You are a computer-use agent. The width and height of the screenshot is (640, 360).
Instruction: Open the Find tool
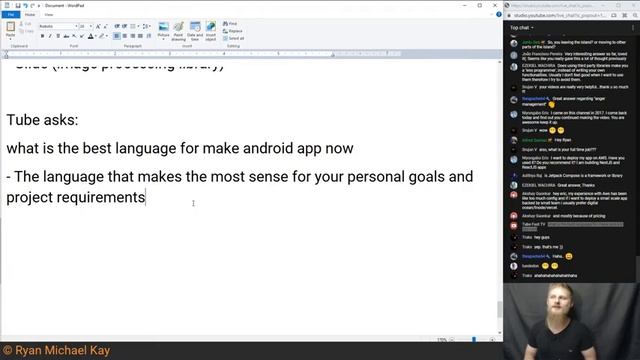click(x=230, y=24)
